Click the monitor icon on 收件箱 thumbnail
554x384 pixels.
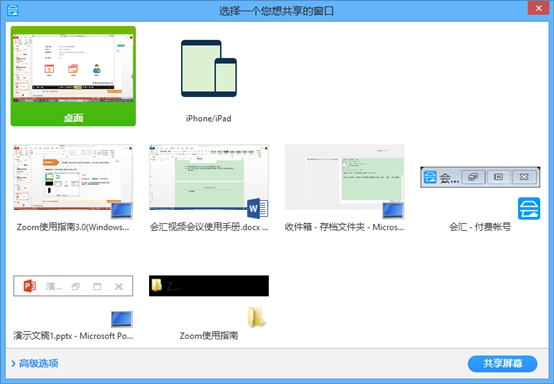393,211
